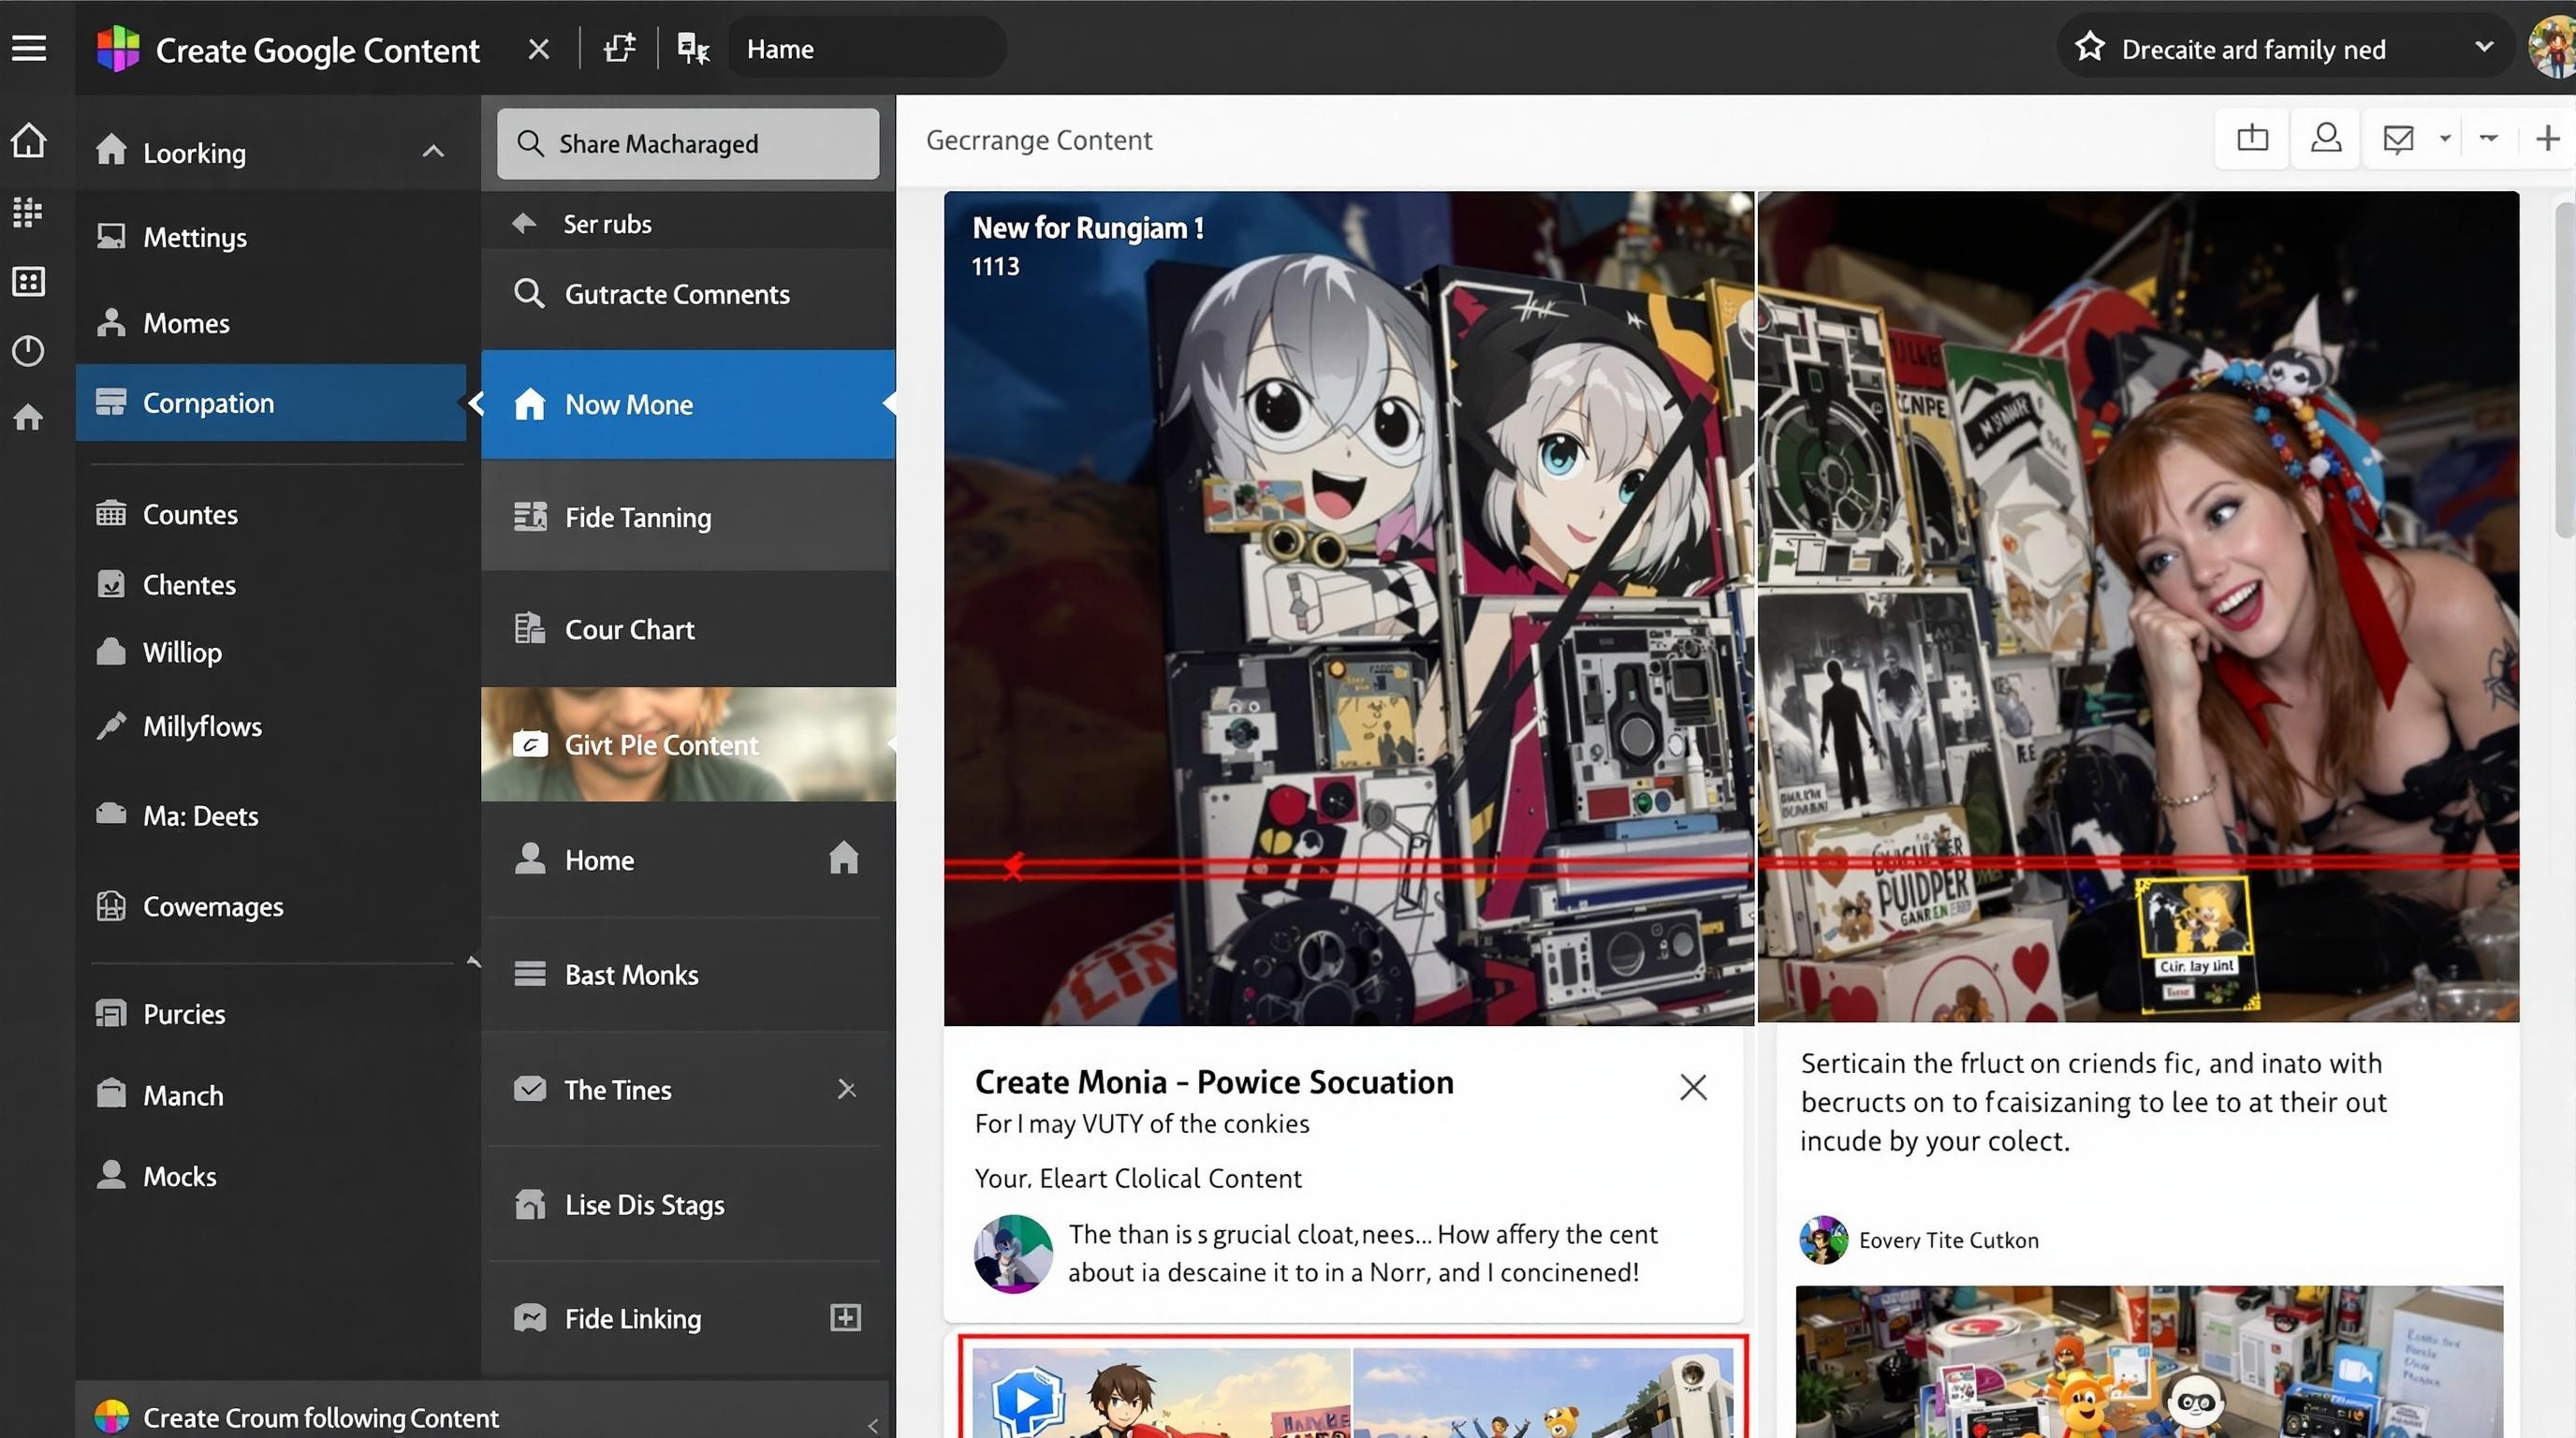
Task: Play the video thumbnail in the red-bordered card
Action: point(1027,1400)
